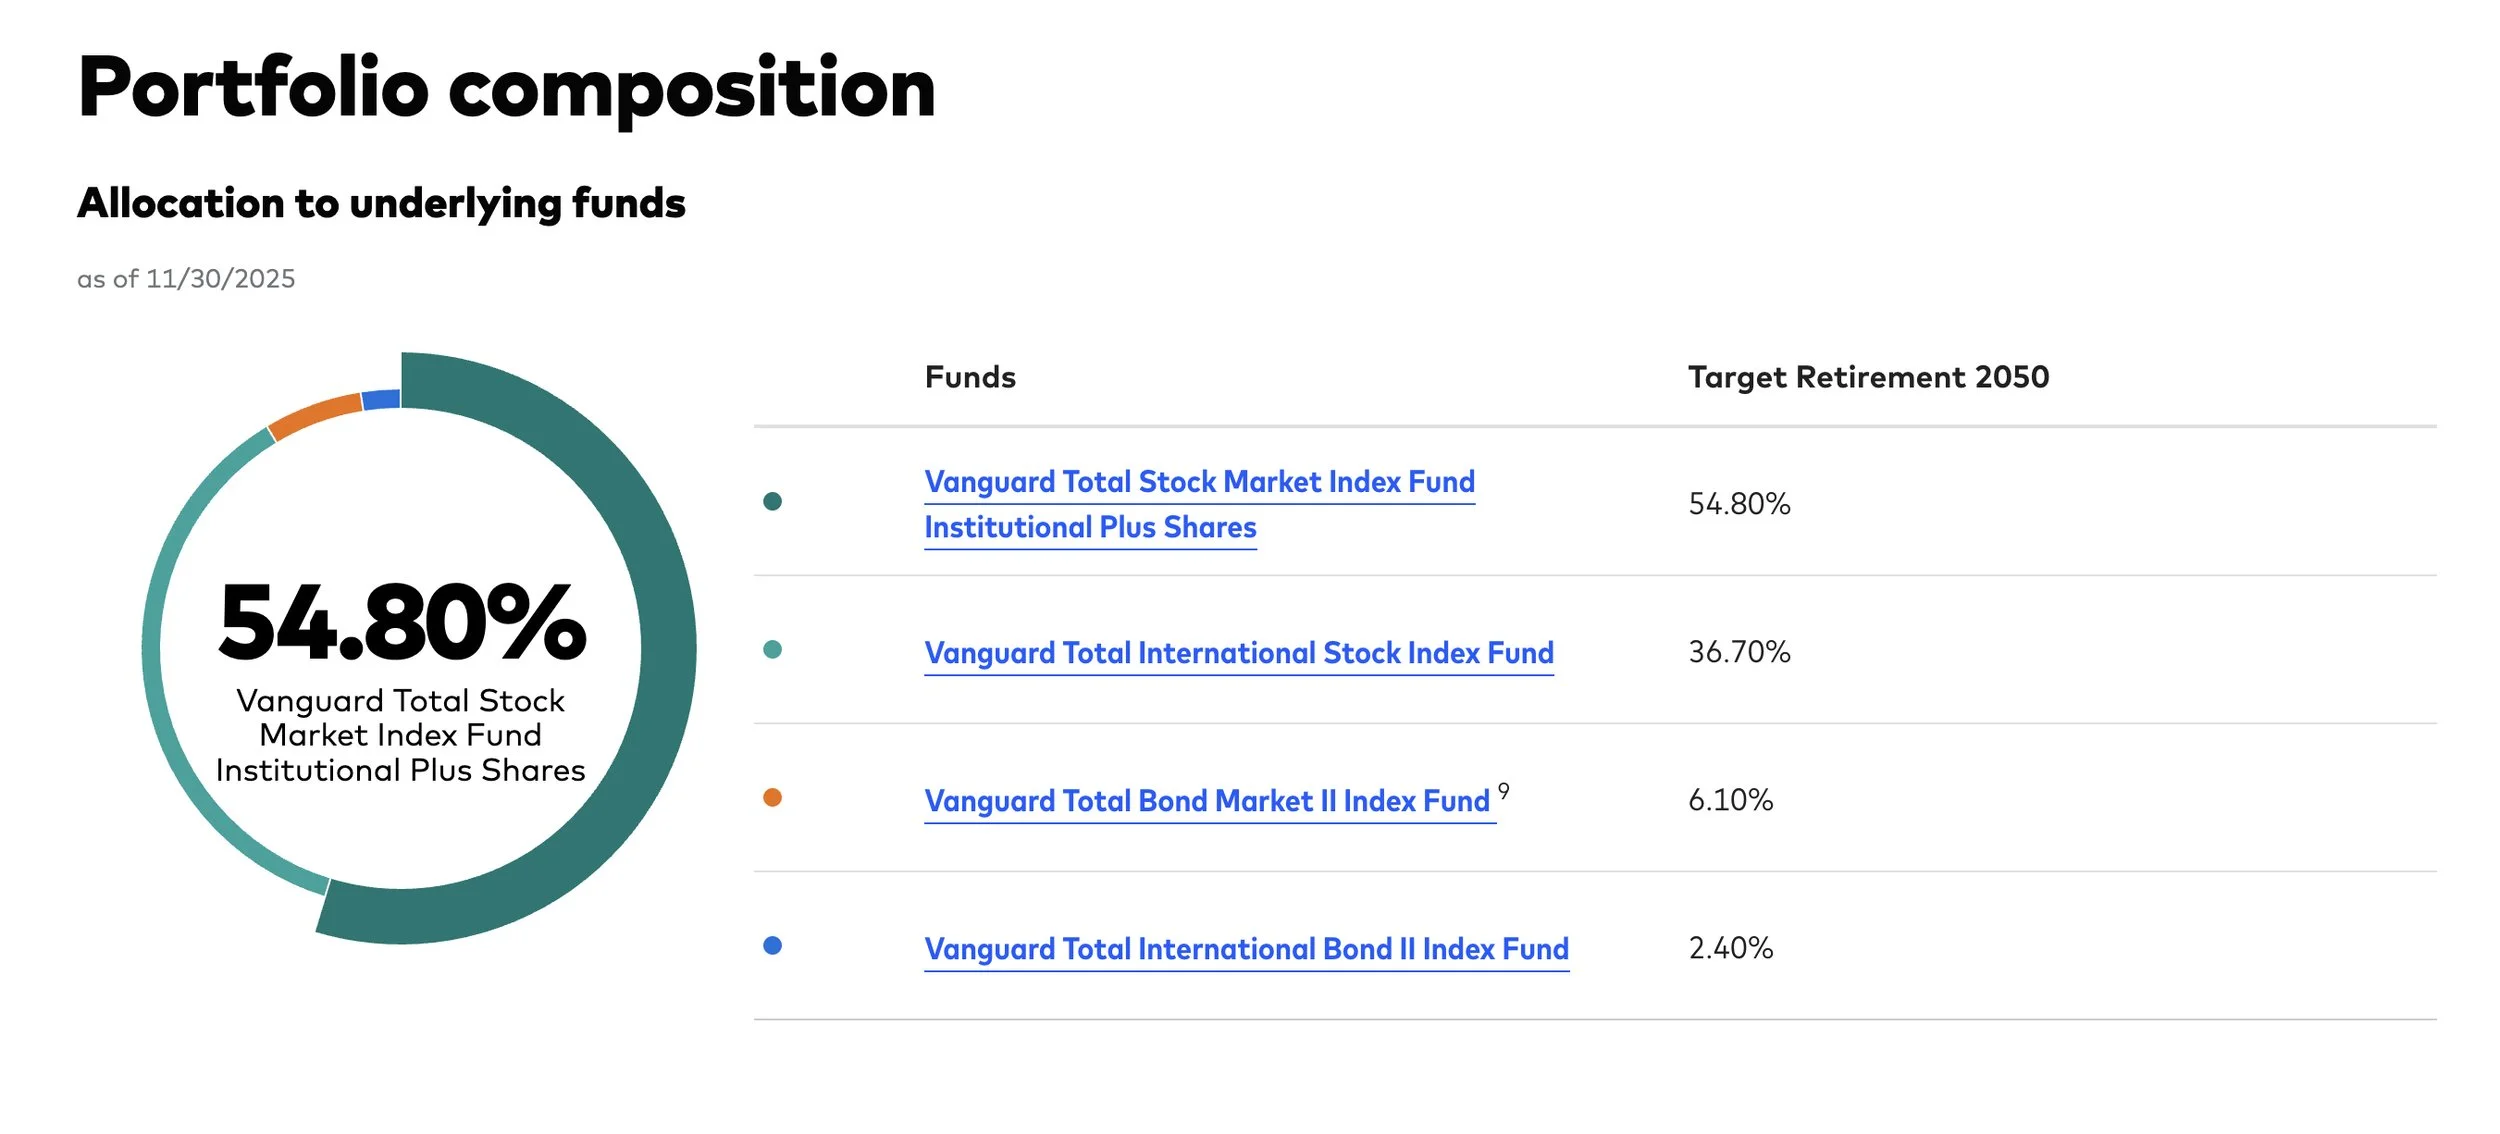Select the small blue donut chart segment
The width and height of the screenshot is (2500, 1134).
(x=381, y=400)
